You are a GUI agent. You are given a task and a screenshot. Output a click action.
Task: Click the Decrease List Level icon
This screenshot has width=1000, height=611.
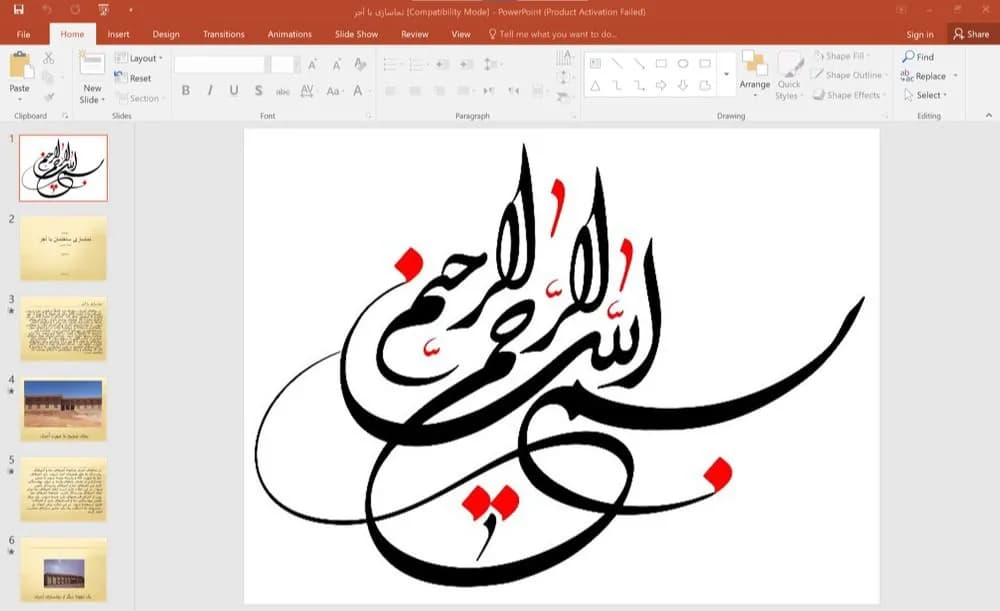point(442,64)
